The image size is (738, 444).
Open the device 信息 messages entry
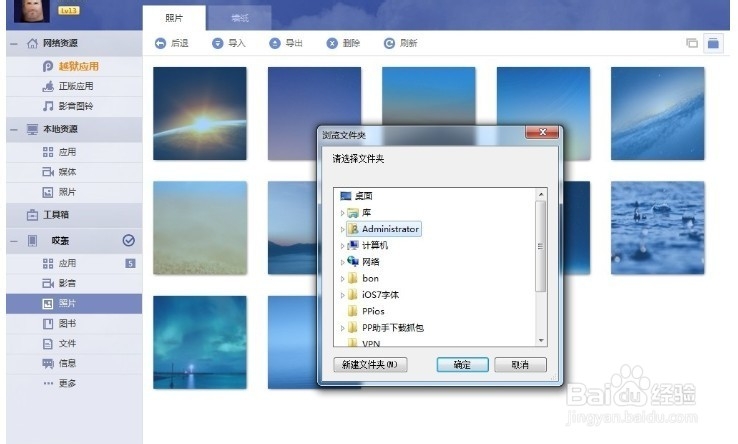(74, 363)
